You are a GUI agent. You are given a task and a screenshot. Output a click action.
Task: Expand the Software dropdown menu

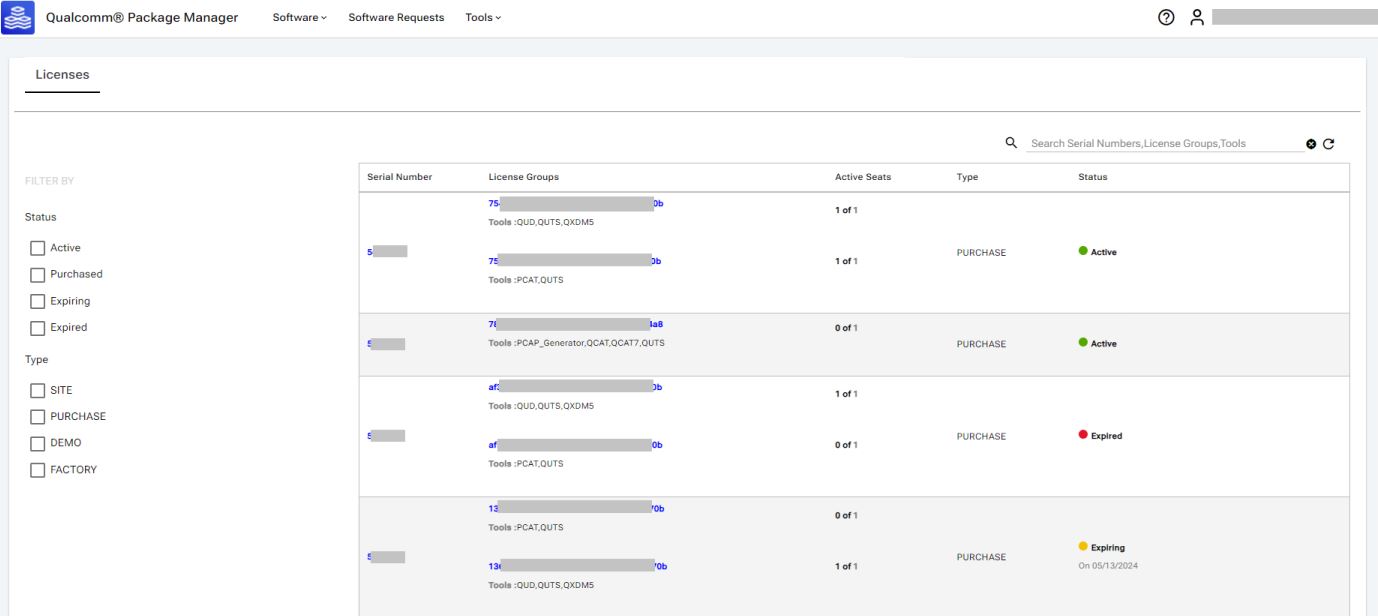pyautogui.click(x=299, y=18)
